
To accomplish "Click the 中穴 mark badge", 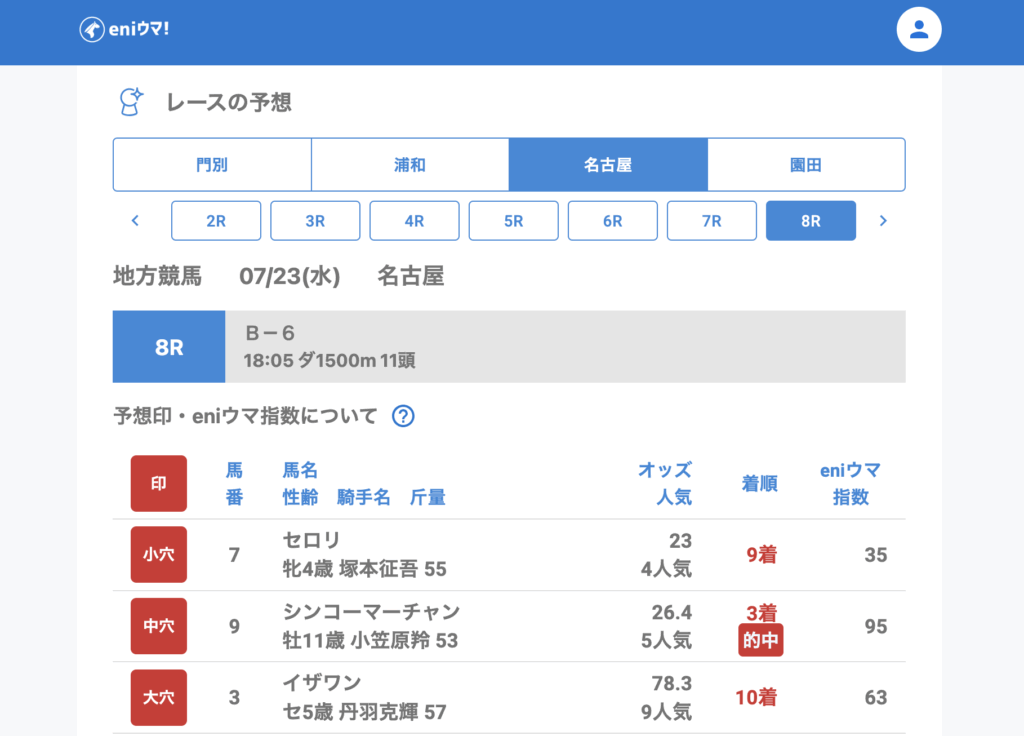I will [159, 626].
